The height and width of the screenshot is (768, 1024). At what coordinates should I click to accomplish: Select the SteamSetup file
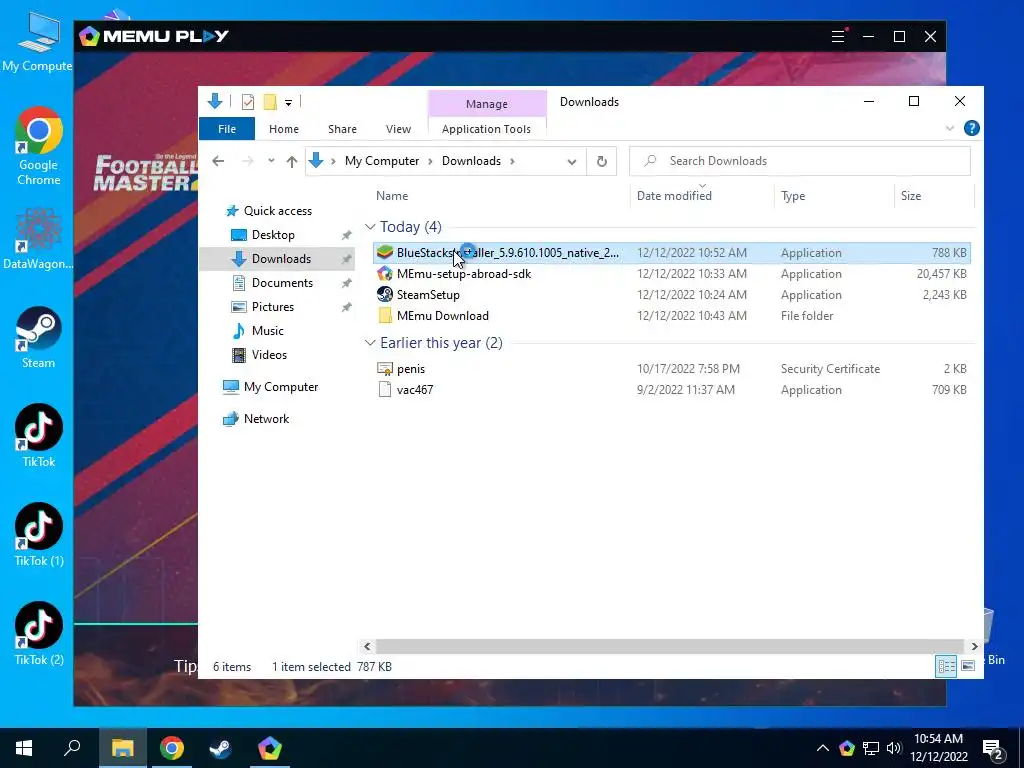pyautogui.click(x=671, y=295)
